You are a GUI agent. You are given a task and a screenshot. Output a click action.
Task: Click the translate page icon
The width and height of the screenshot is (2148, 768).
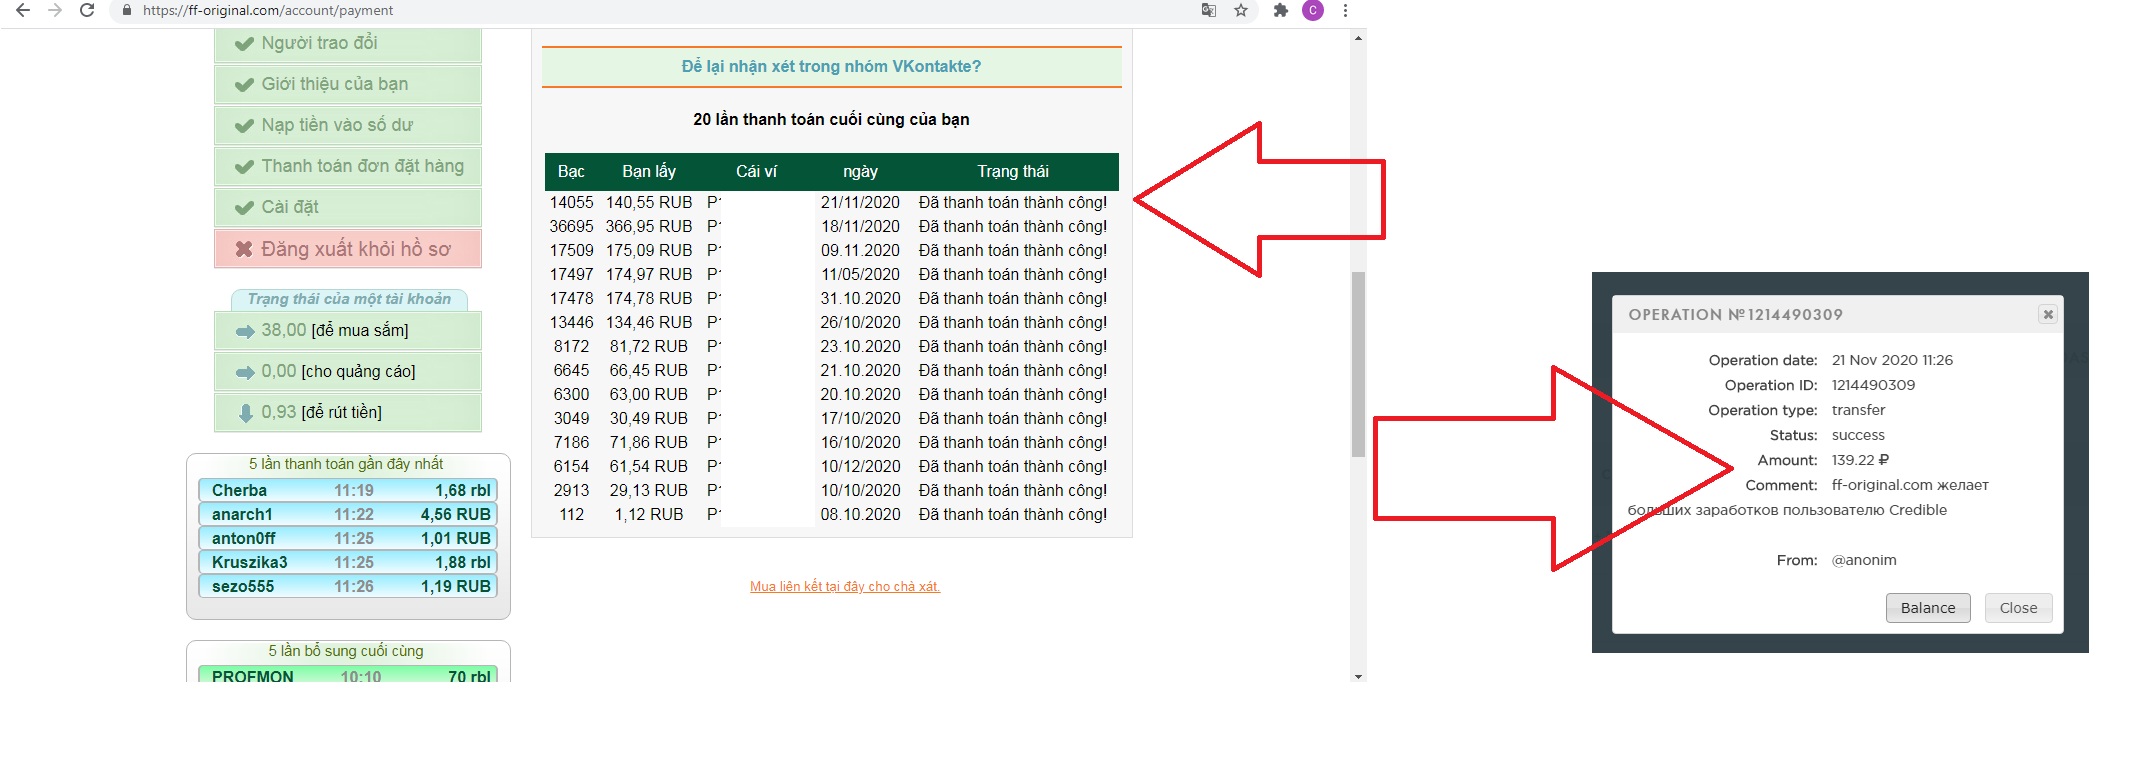[1208, 10]
